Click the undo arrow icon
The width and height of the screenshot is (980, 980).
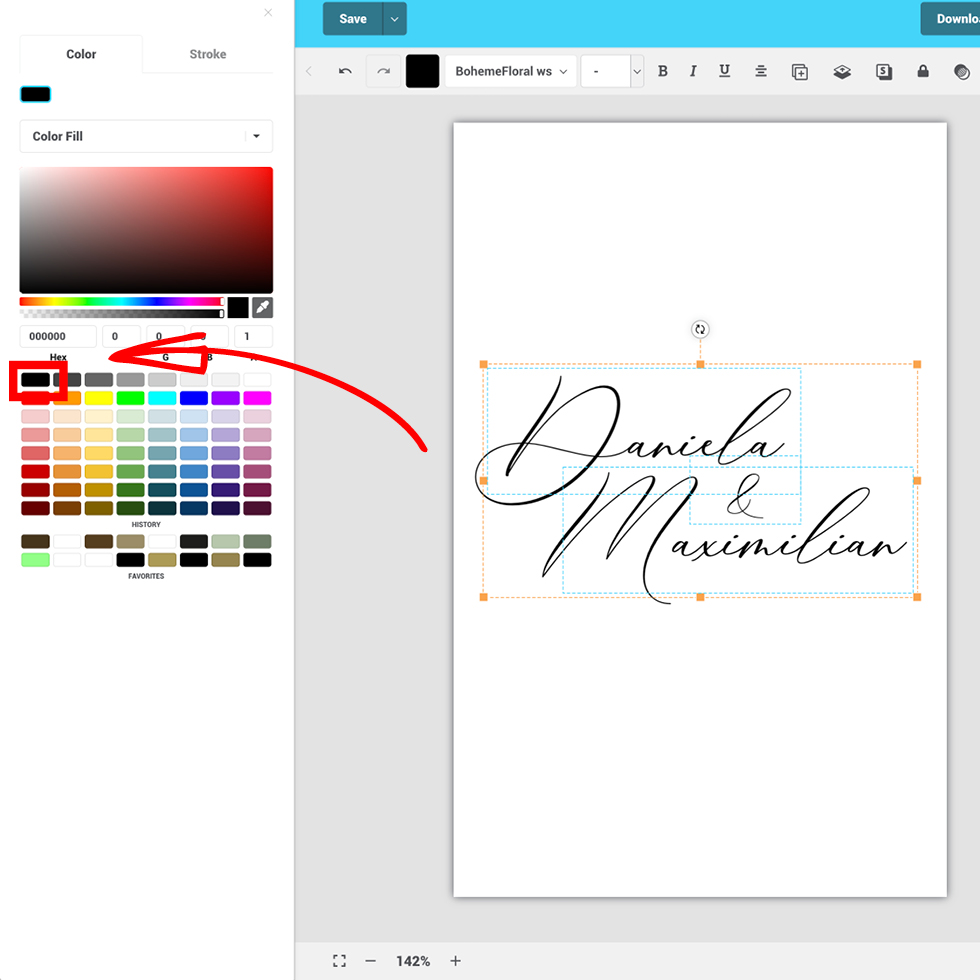tap(345, 72)
